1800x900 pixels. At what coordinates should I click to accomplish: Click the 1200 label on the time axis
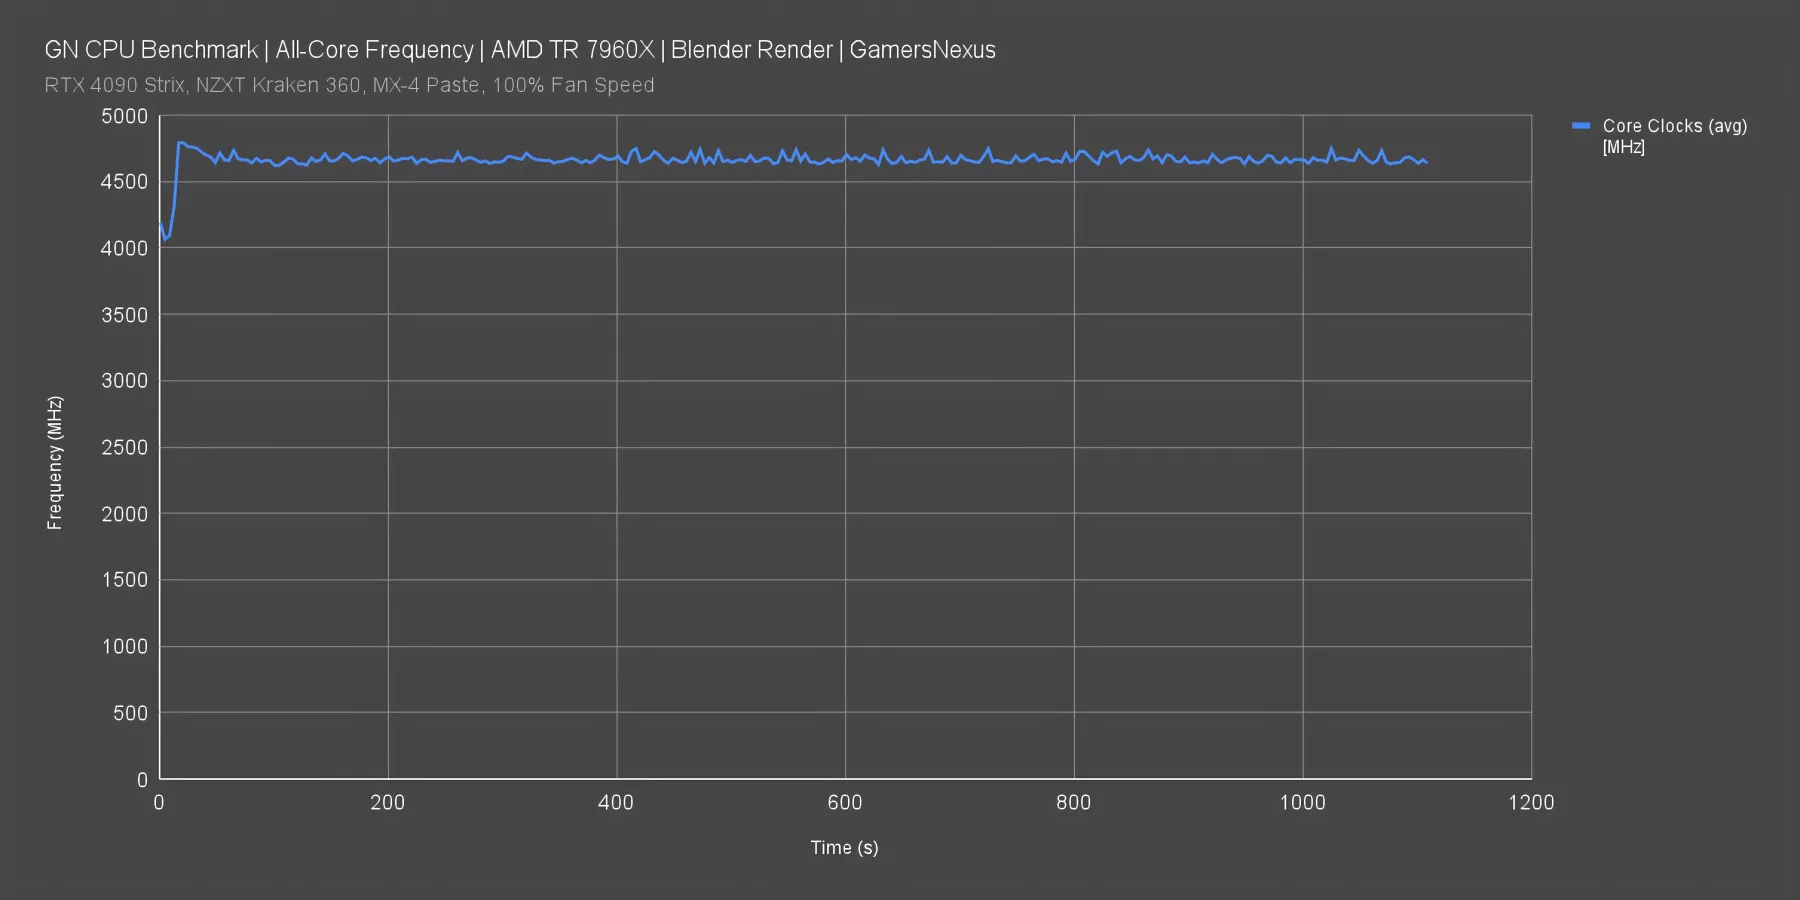click(1531, 802)
